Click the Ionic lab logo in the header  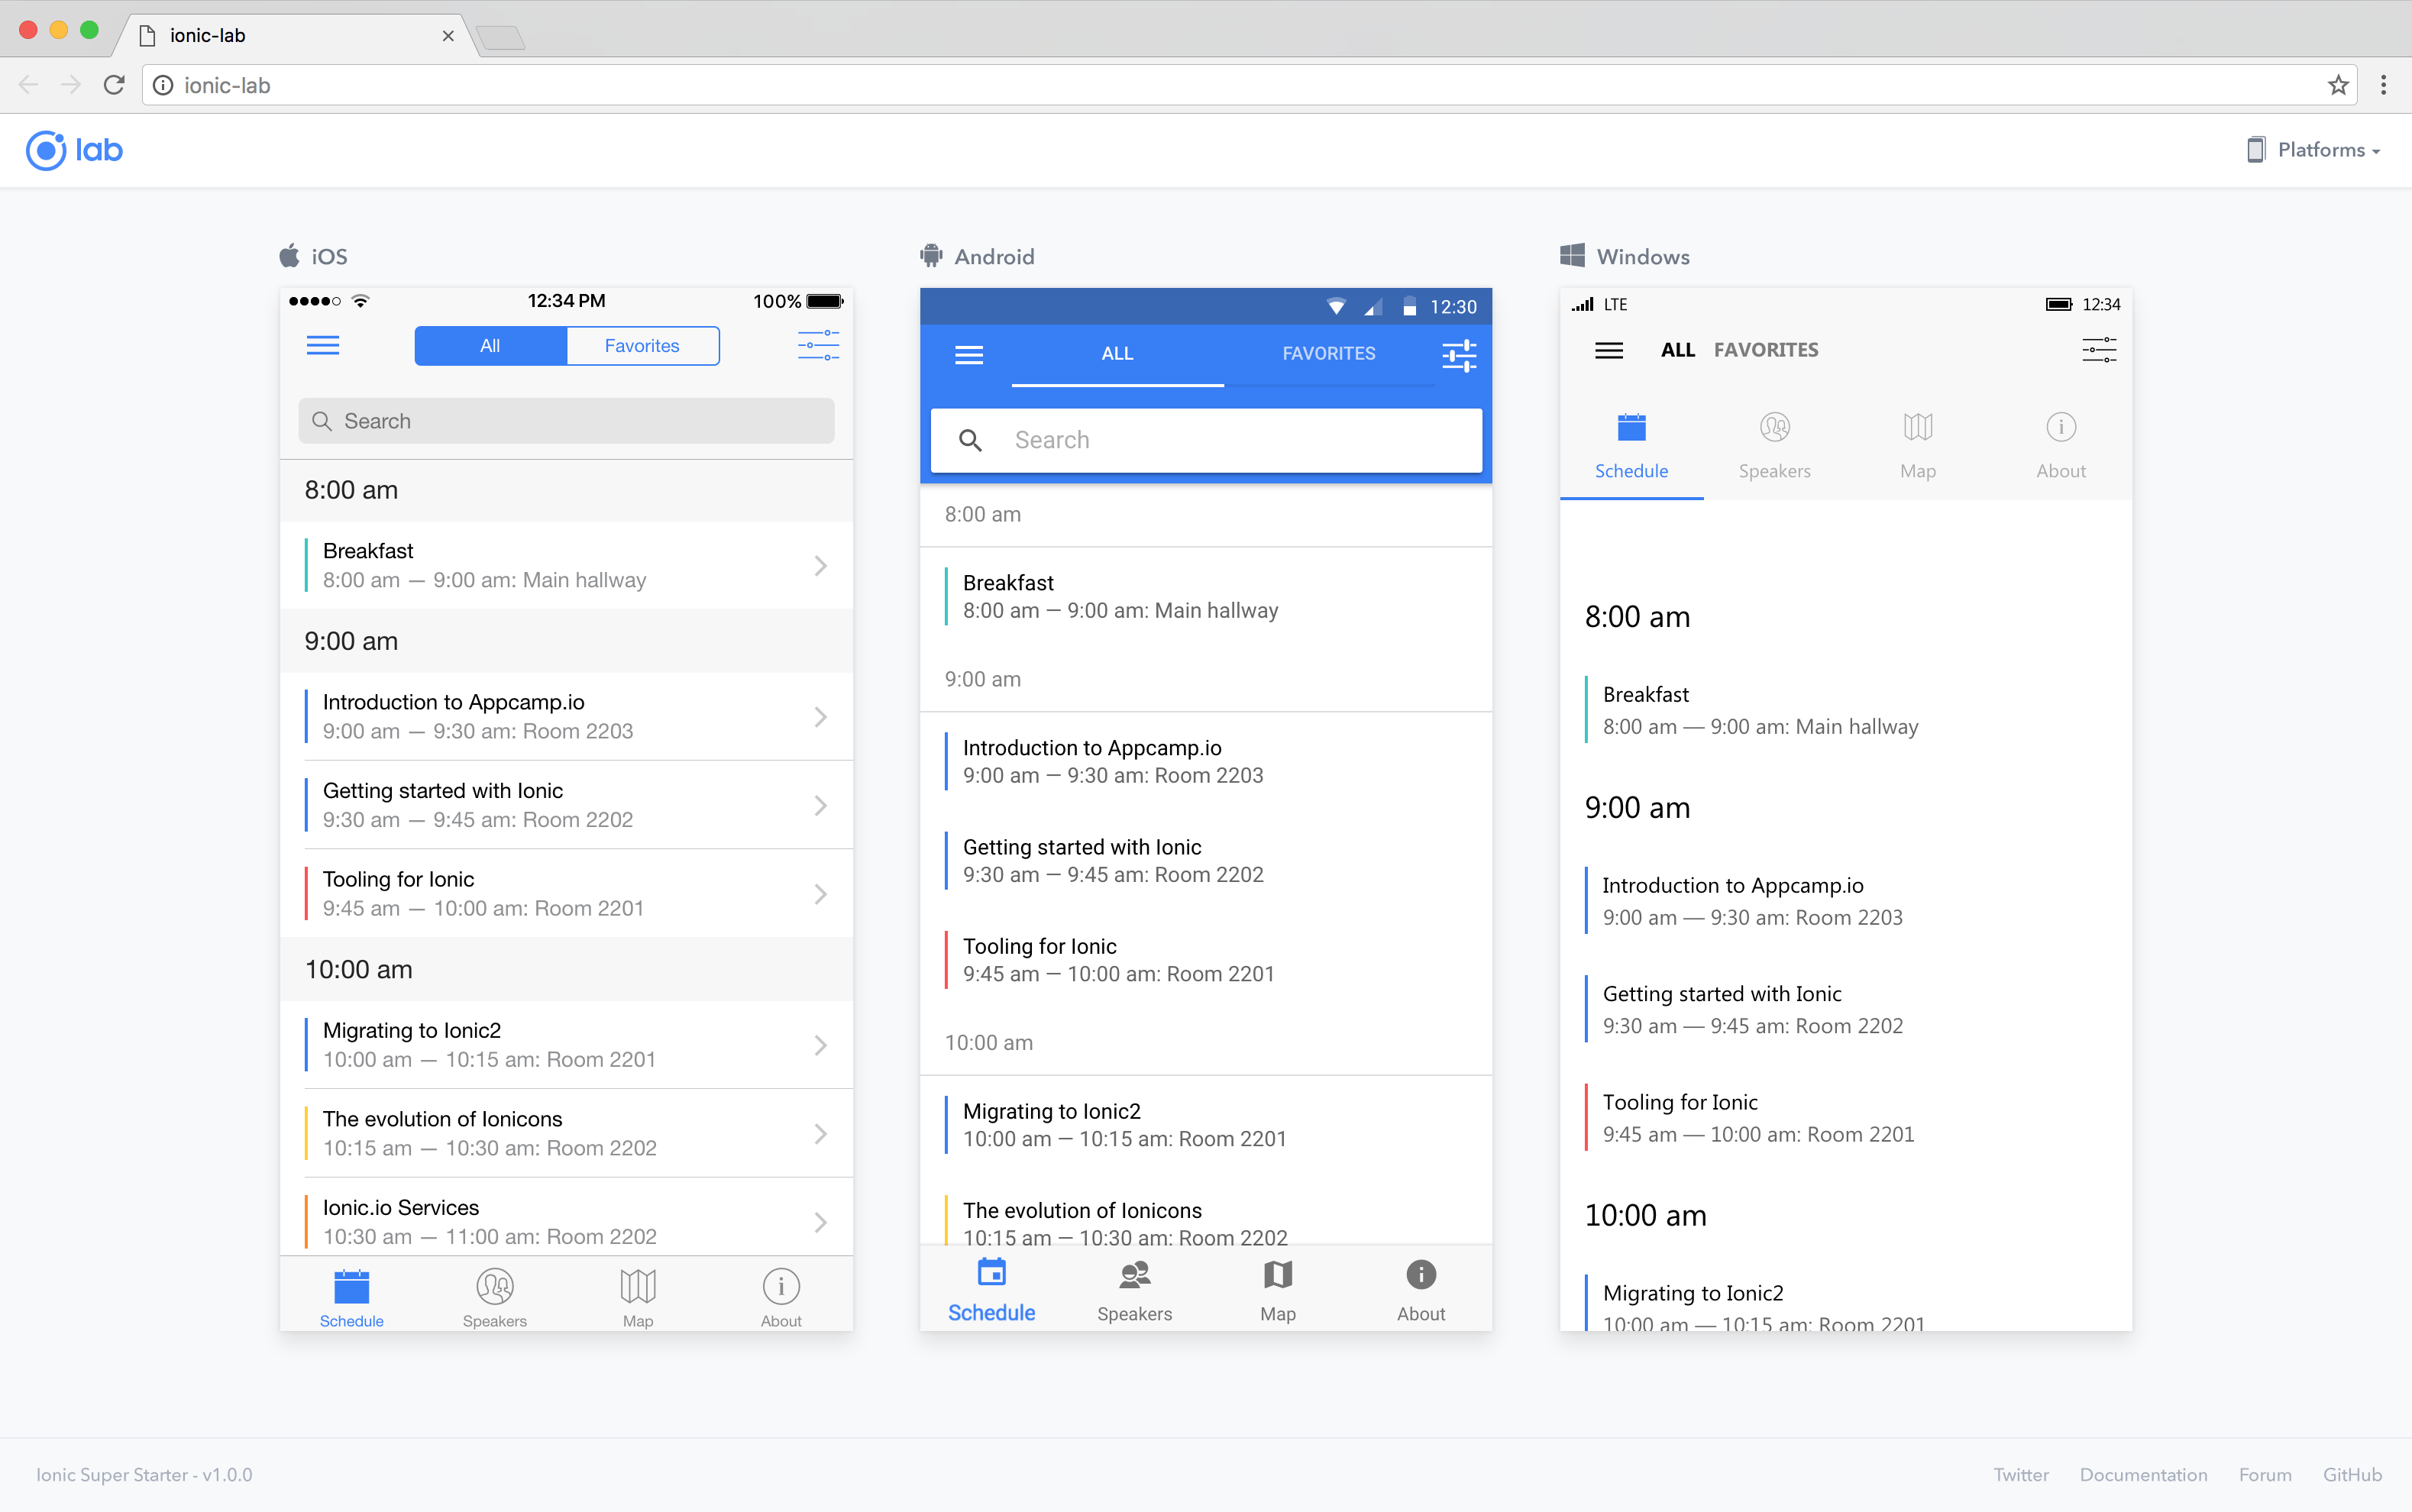pyautogui.click(x=73, y=150)
